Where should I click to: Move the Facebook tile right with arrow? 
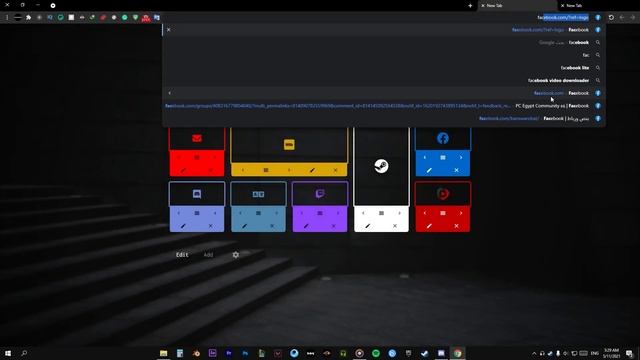pos(461,158)
